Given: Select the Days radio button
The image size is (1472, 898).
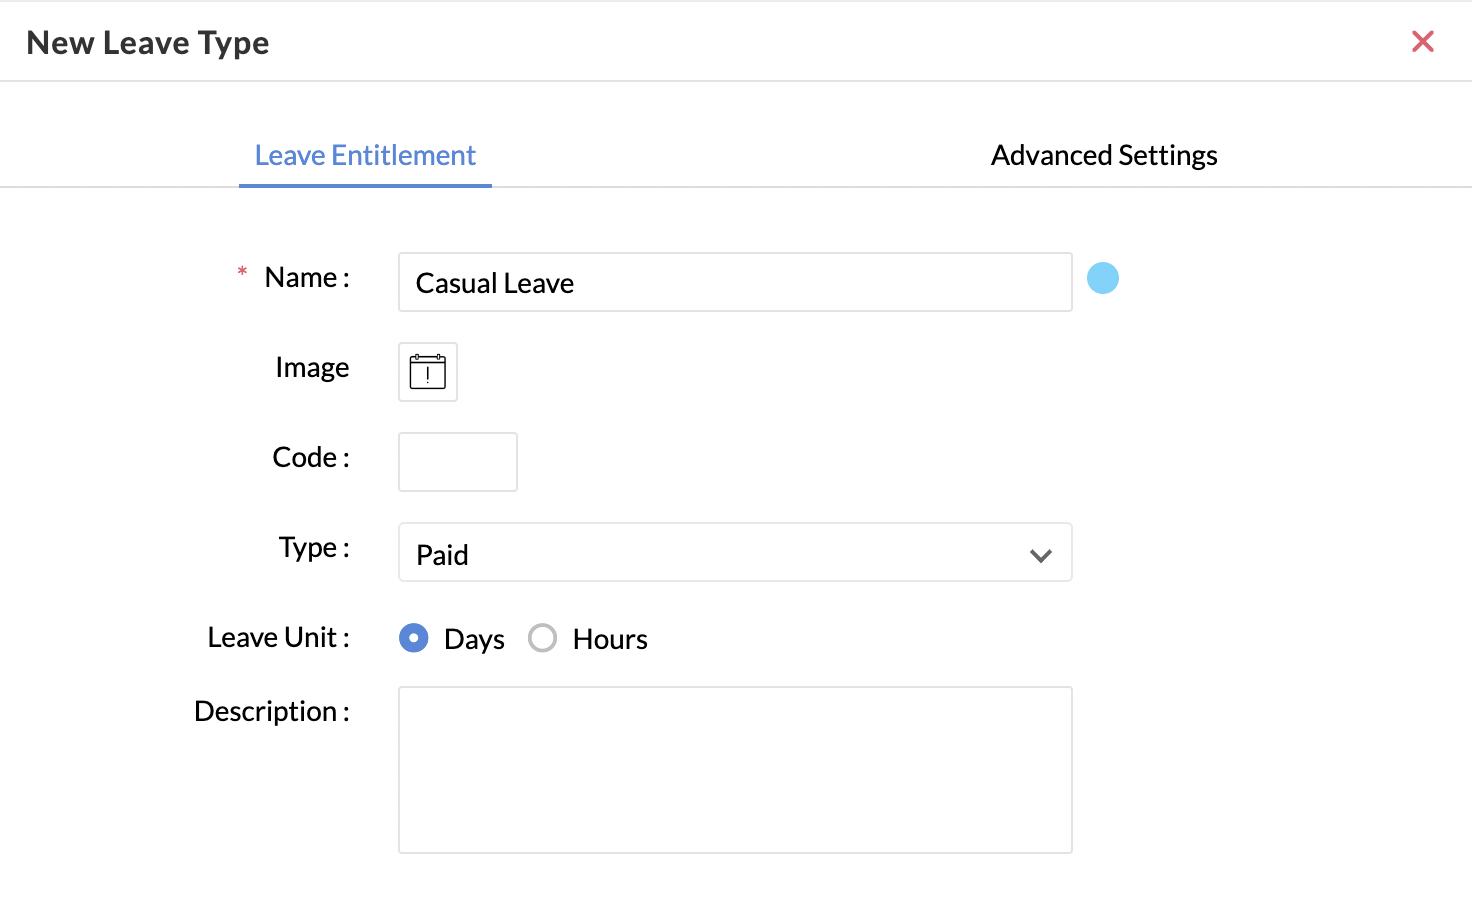Looking at the screenshot, I should [414, 638].
